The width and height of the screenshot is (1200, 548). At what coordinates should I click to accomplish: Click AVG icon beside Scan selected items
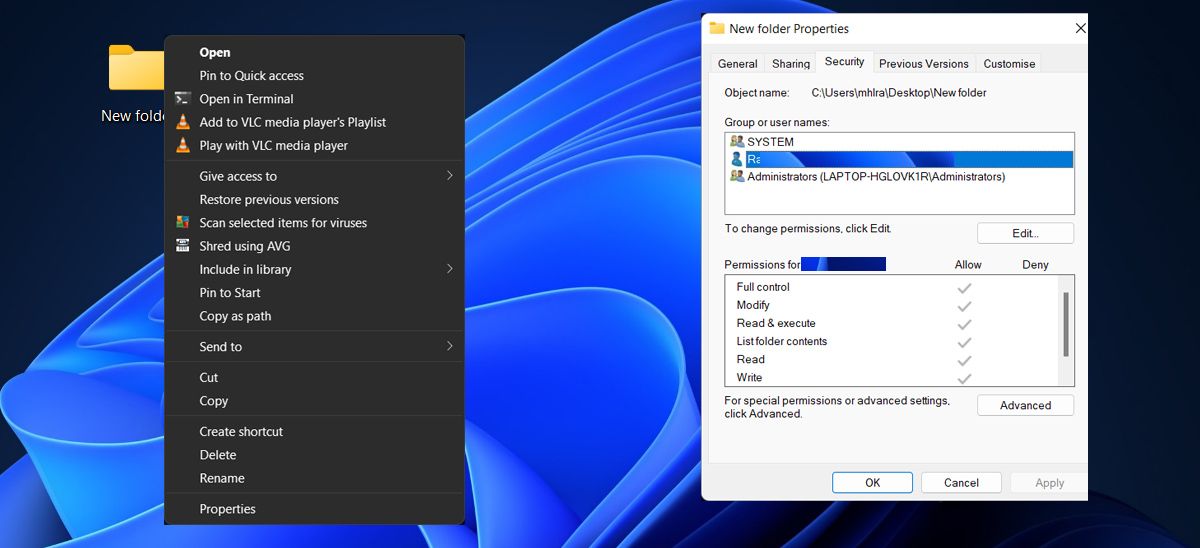(182, 223)
